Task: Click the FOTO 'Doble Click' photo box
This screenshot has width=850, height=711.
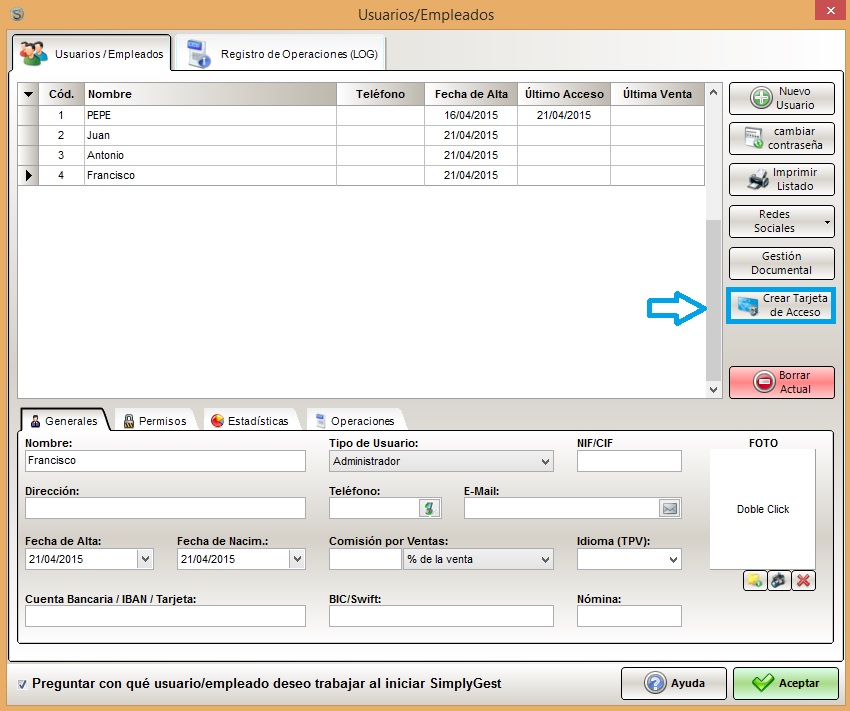Action: point(763,509)
